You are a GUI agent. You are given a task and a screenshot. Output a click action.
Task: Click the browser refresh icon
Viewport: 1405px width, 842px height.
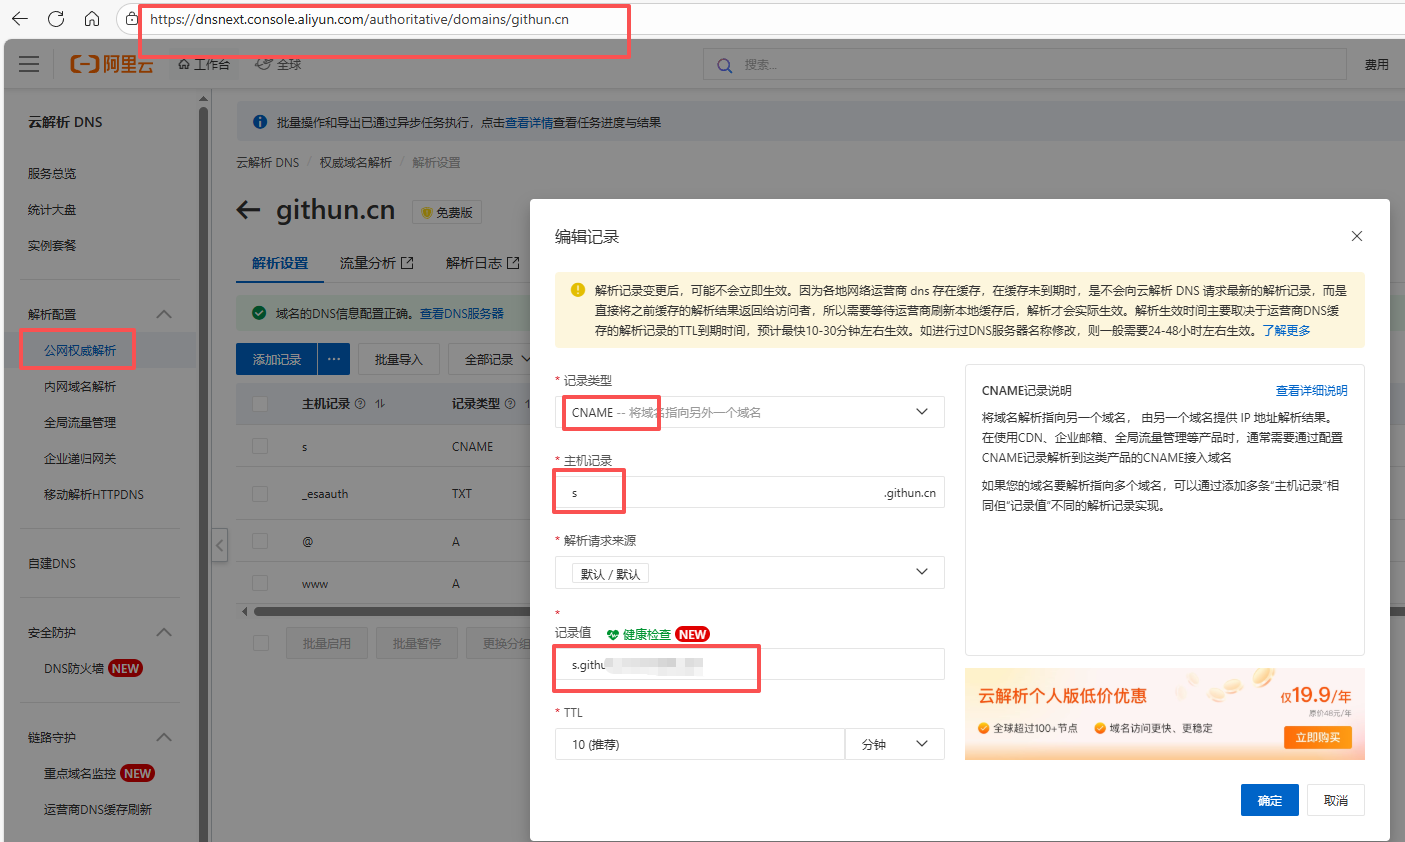(x=56, y=19)
